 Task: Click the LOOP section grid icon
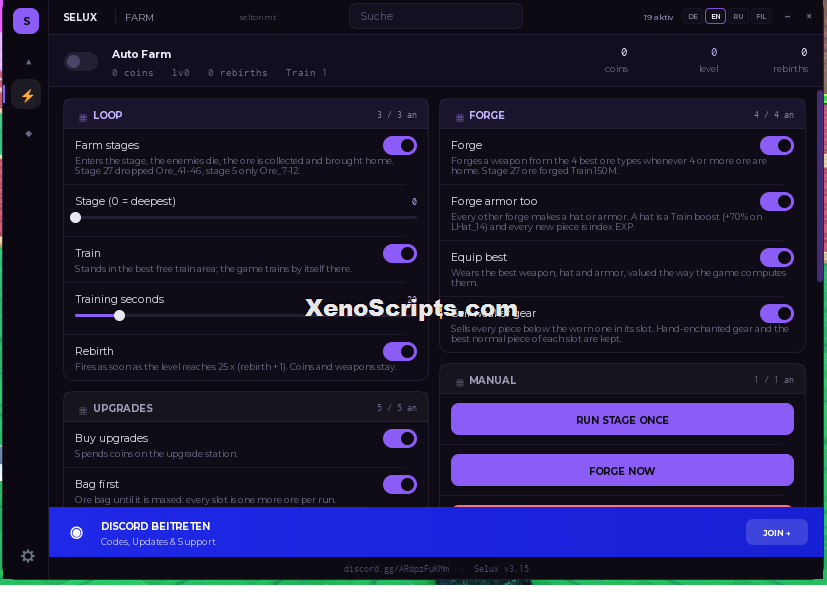click(x=83, y=117)
